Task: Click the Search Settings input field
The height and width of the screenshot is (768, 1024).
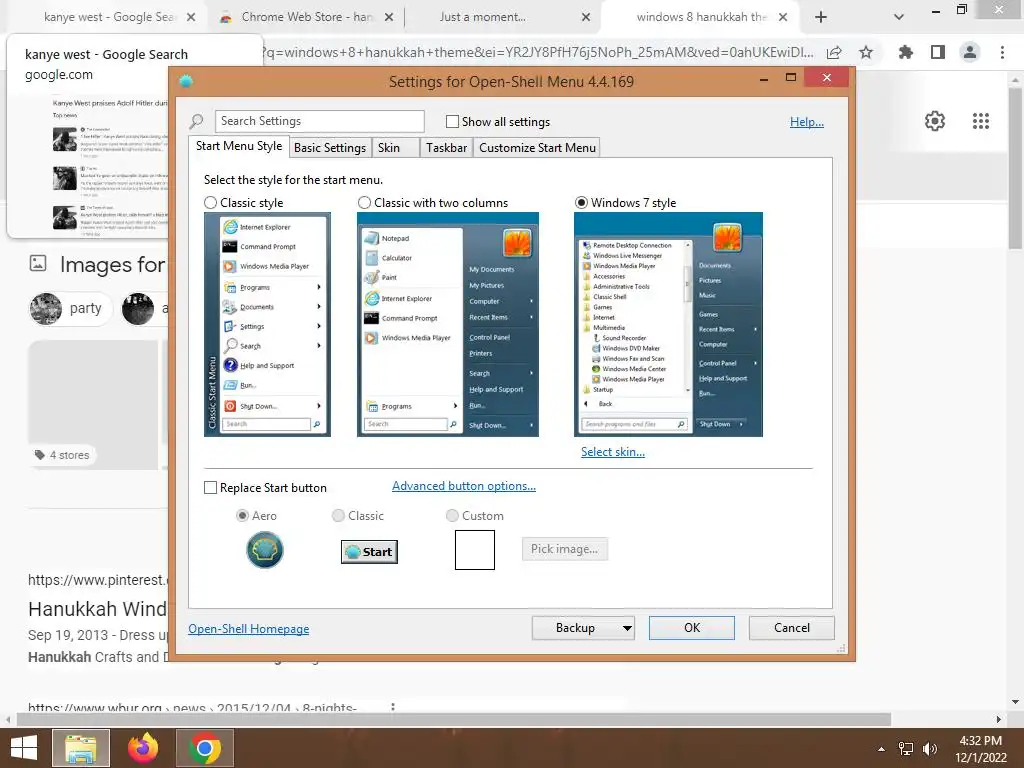Action: (319, 121)
